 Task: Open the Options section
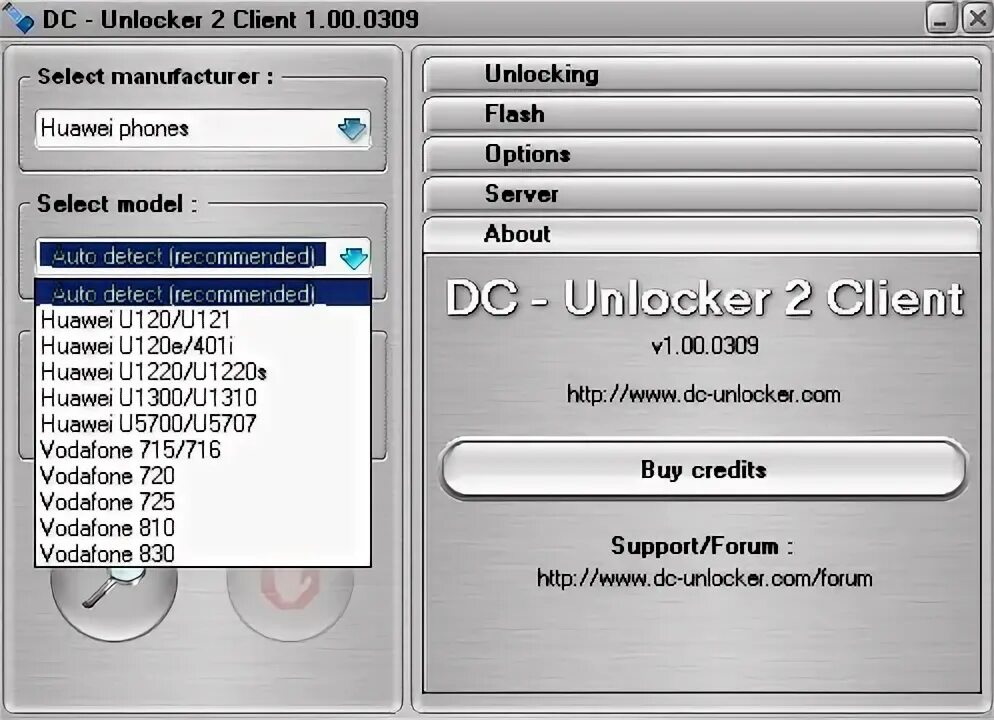click(702, 155)
